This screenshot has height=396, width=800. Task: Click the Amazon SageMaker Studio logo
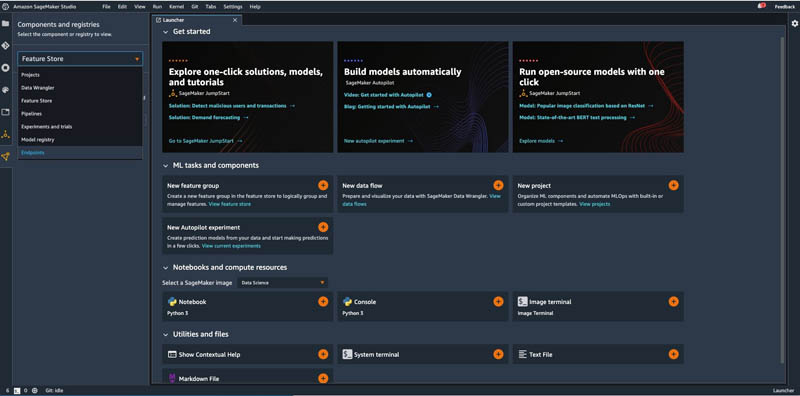pos(6,7)
